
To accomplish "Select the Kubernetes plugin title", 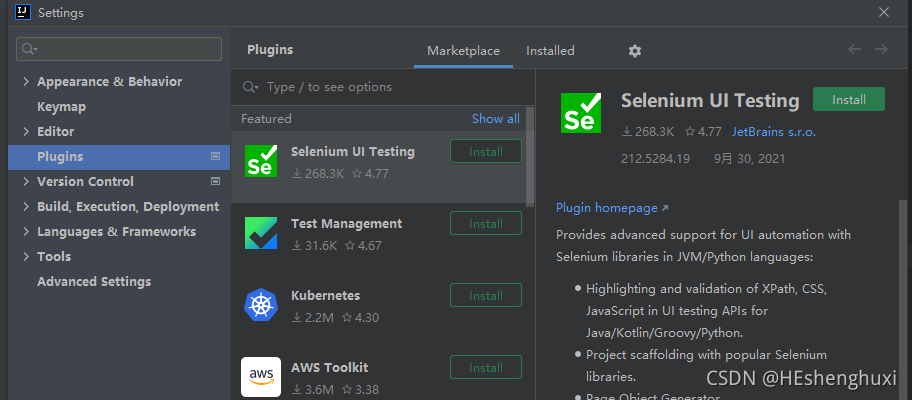I will [x=326, y=296].
